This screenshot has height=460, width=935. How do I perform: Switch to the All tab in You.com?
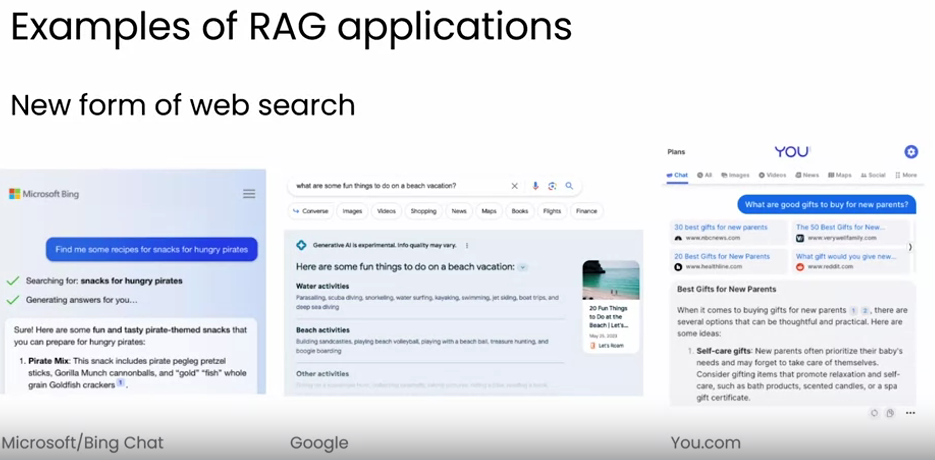(705, 175)
